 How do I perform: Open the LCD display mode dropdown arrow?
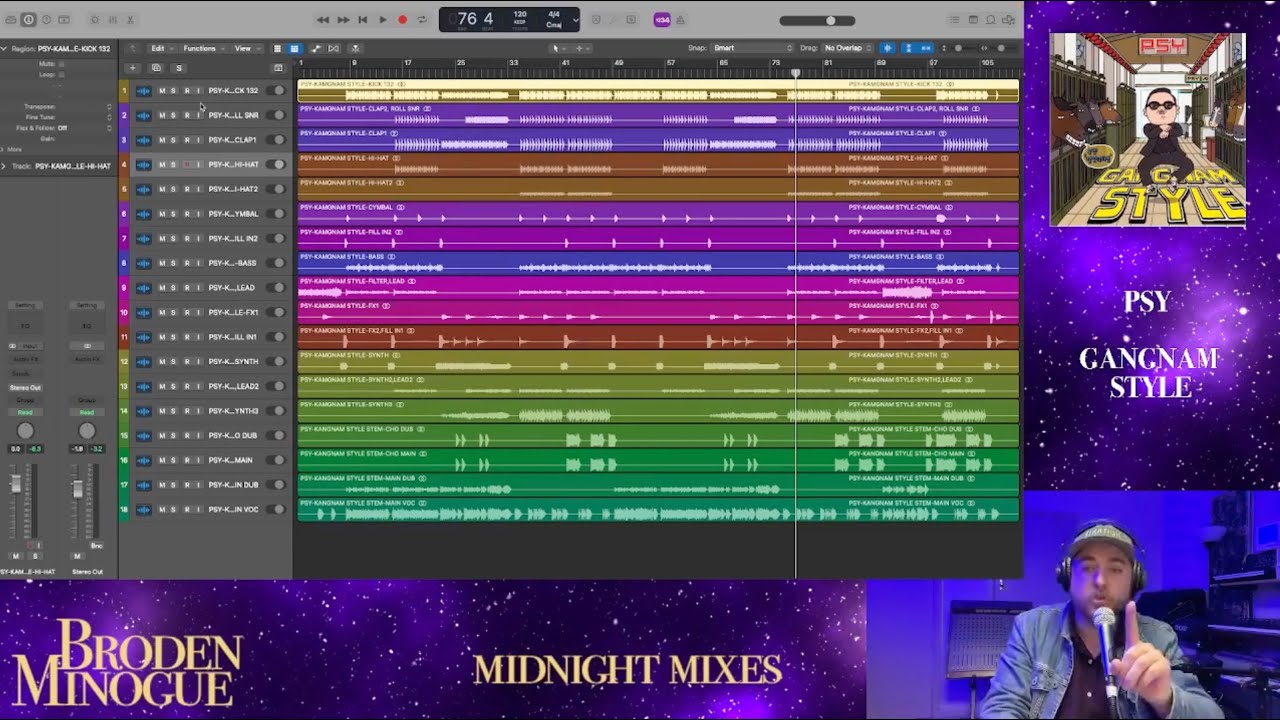575,20
